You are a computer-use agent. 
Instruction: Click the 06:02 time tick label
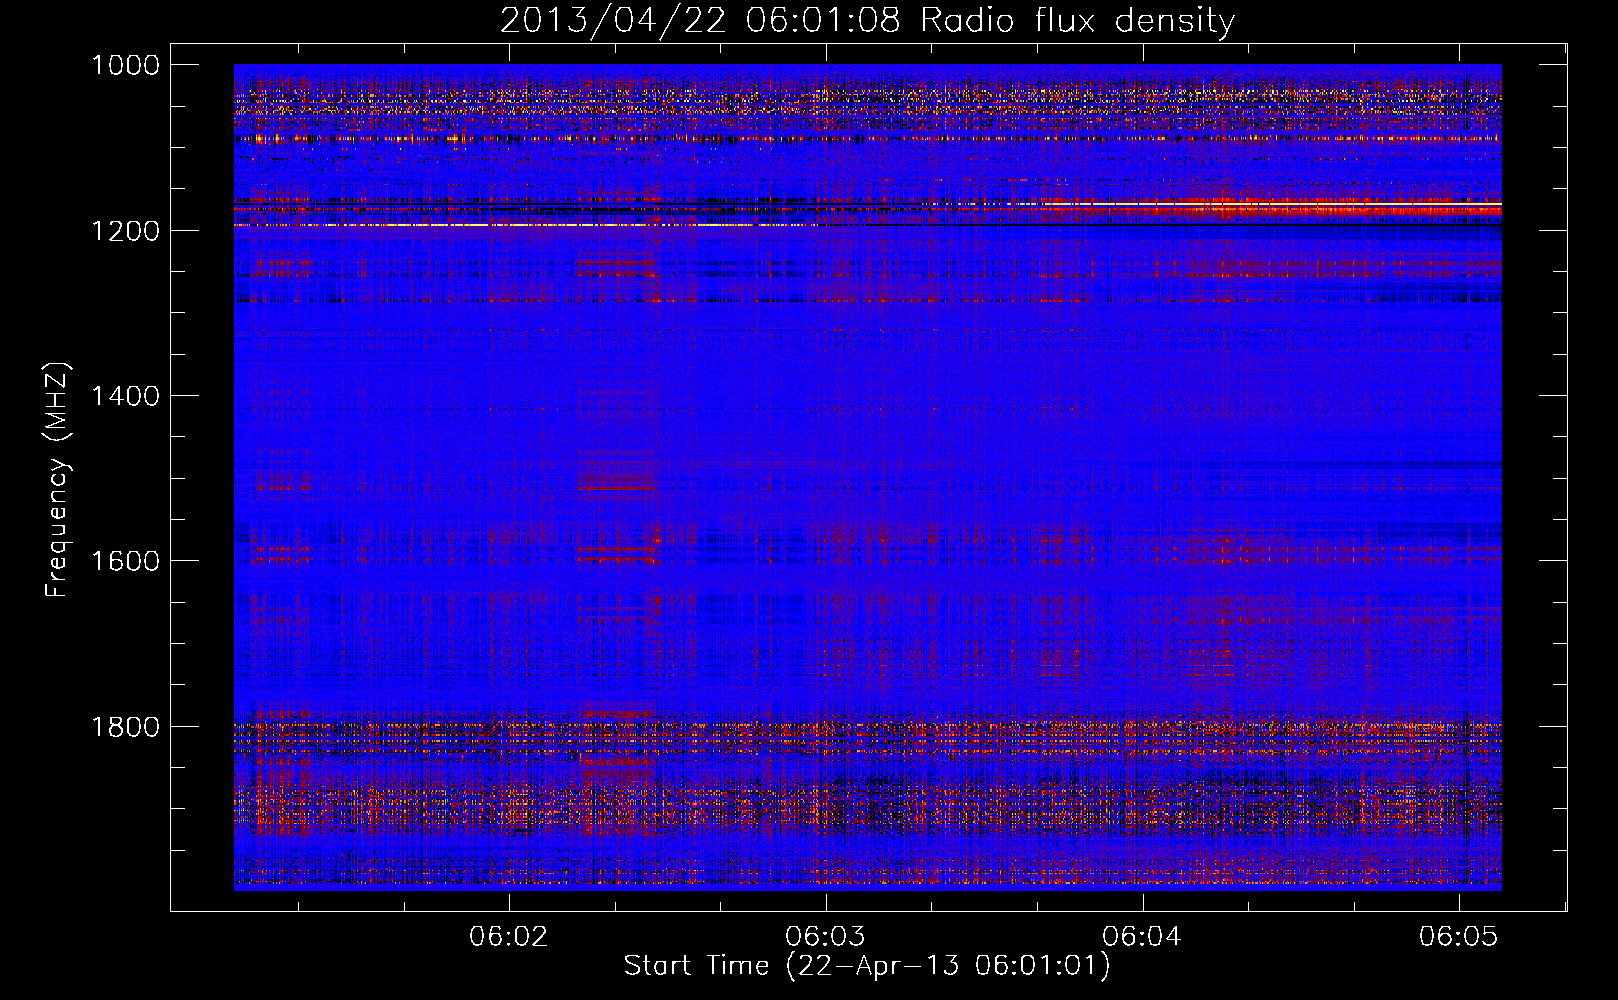pyautogui.click(x=510, y=937)
